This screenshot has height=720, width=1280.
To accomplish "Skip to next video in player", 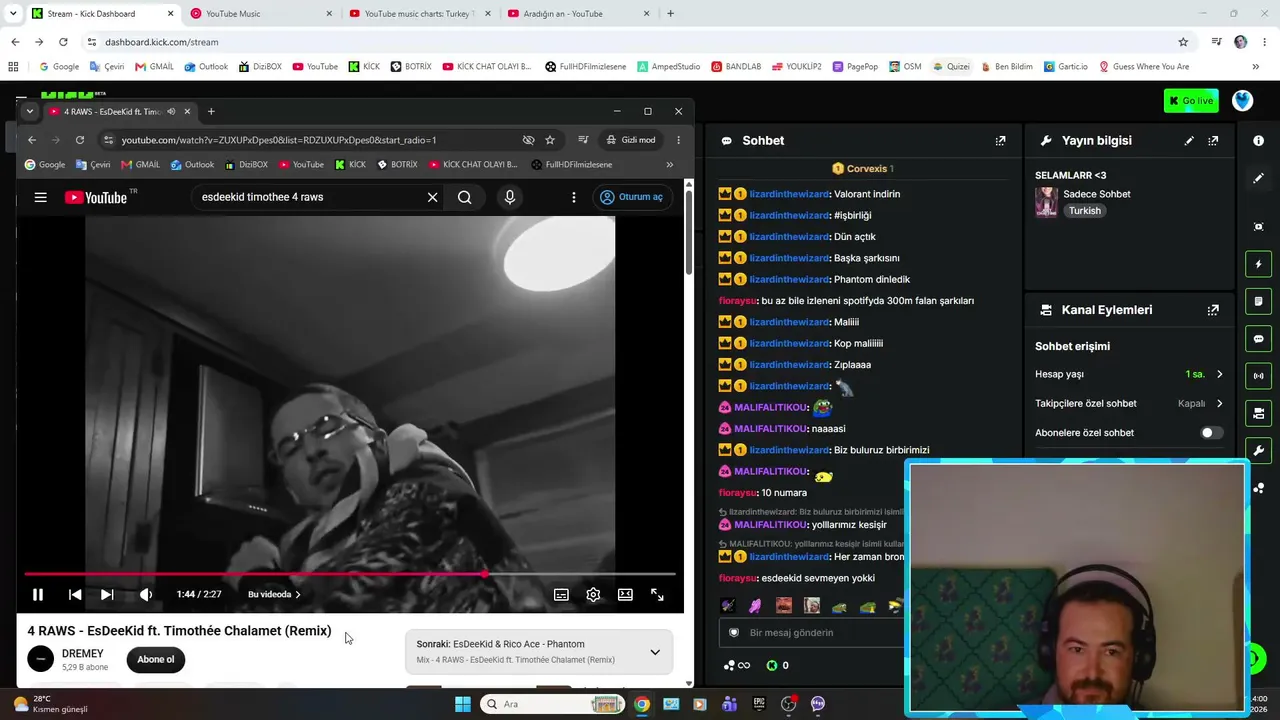I will click(x=107, y=594).
